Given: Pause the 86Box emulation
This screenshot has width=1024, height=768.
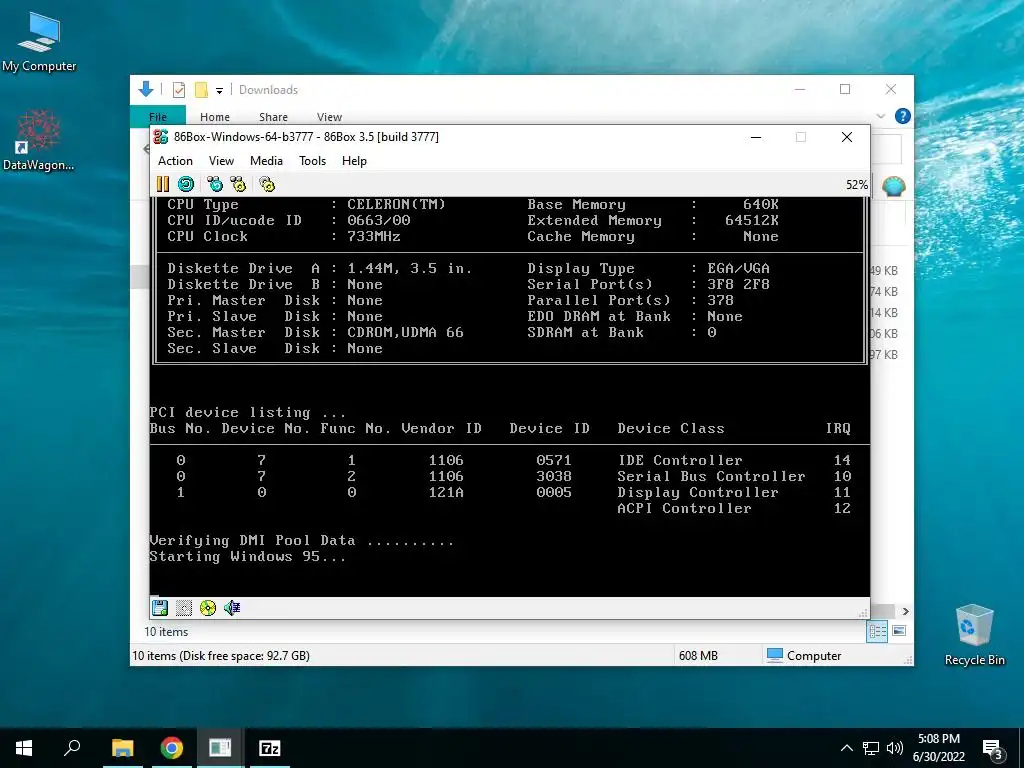Looking at the screenshot, I should click(x=163, y=184).
